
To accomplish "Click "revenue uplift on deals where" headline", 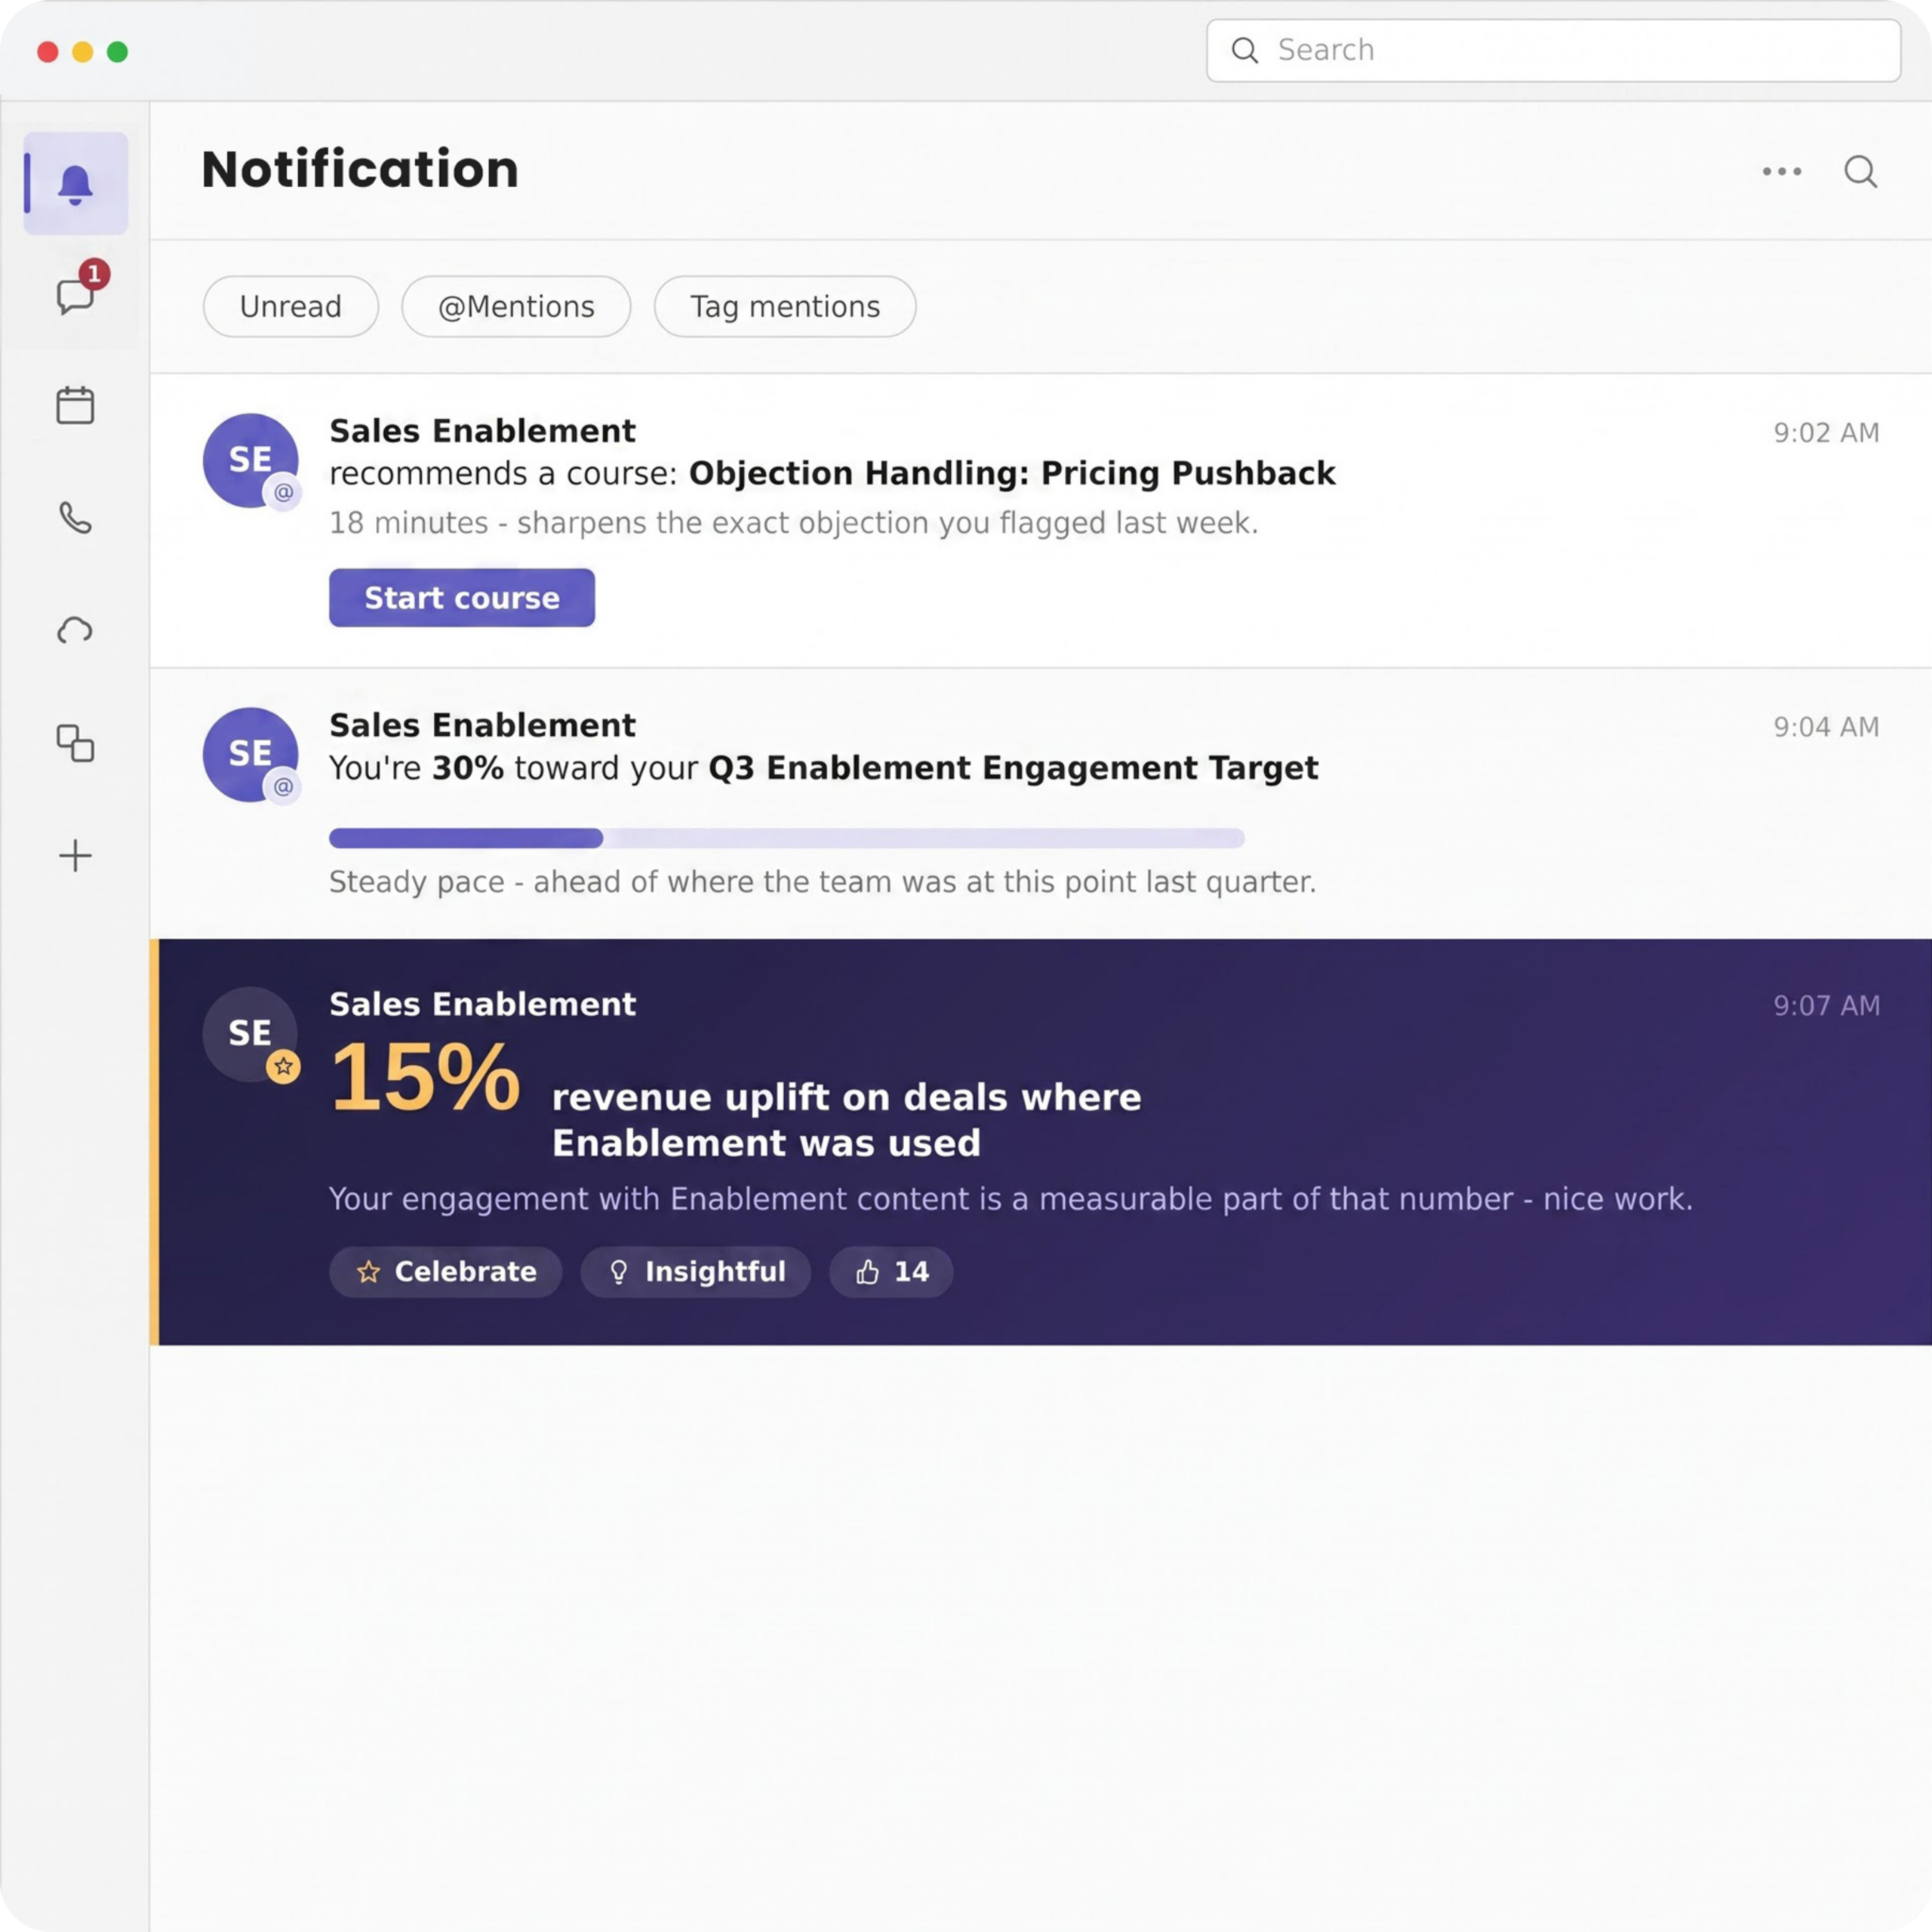I will point(847,1098).
